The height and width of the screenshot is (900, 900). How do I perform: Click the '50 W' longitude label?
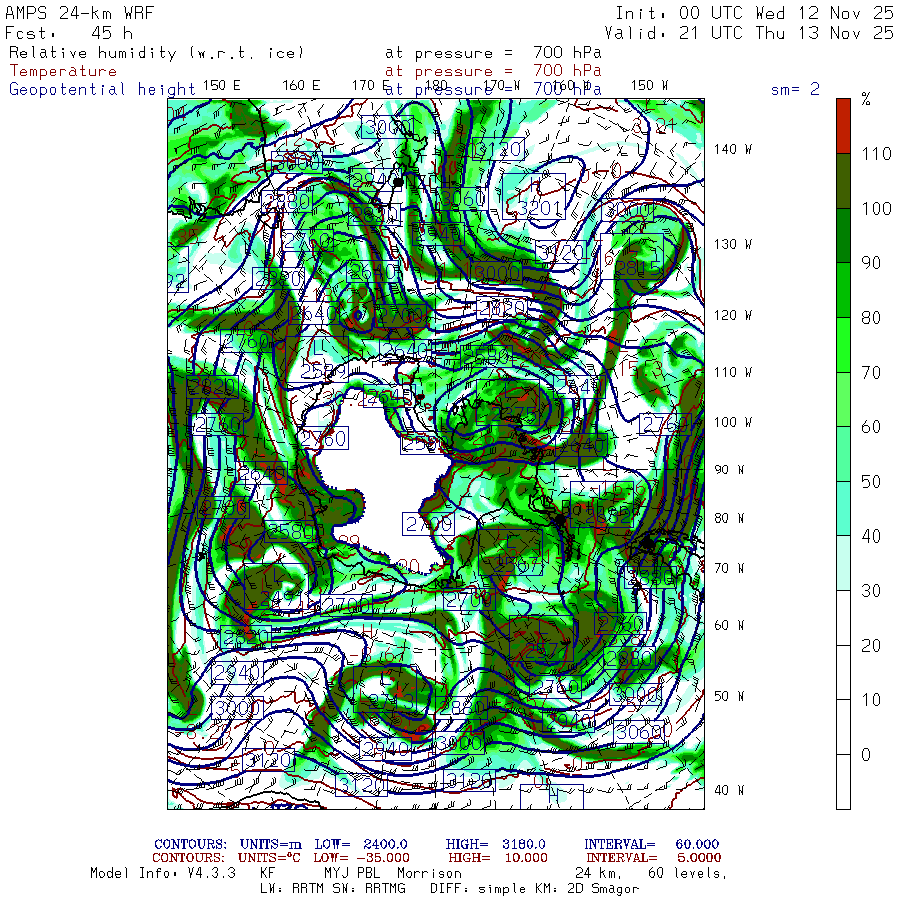point(729,696)
